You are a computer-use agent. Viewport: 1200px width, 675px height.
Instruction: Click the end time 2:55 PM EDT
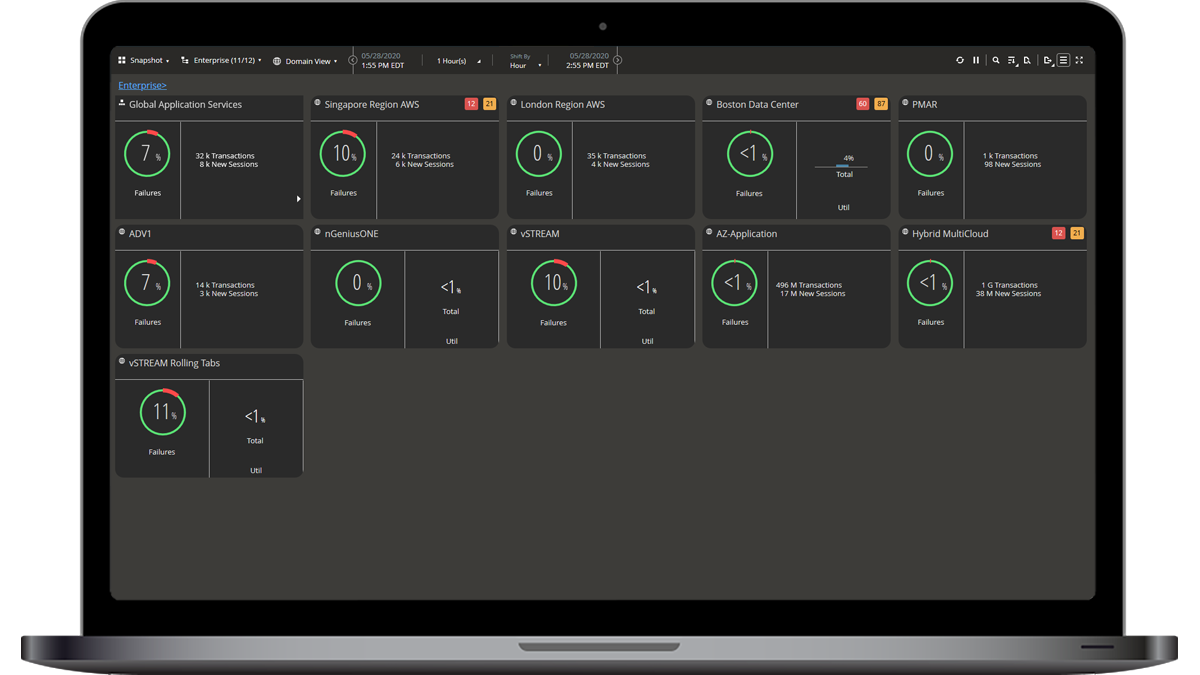(587, 66)
